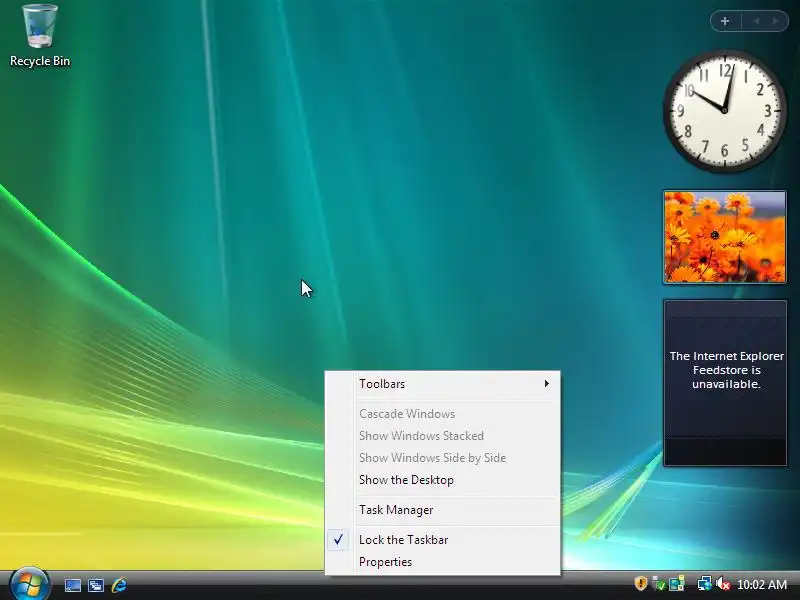
Task: Open taskbar Properties from the menu
Action: pyautogui.click(x=442, y=562)
